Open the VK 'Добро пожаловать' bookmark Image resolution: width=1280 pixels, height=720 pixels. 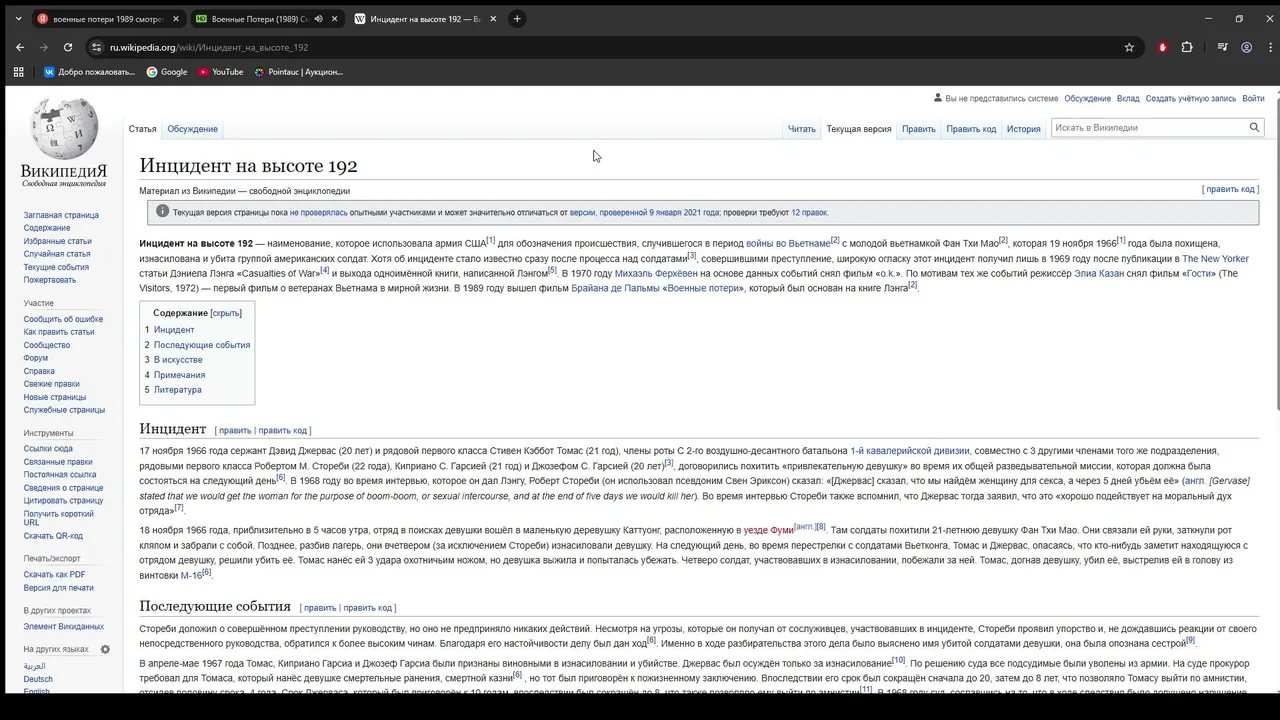(89, 72)
